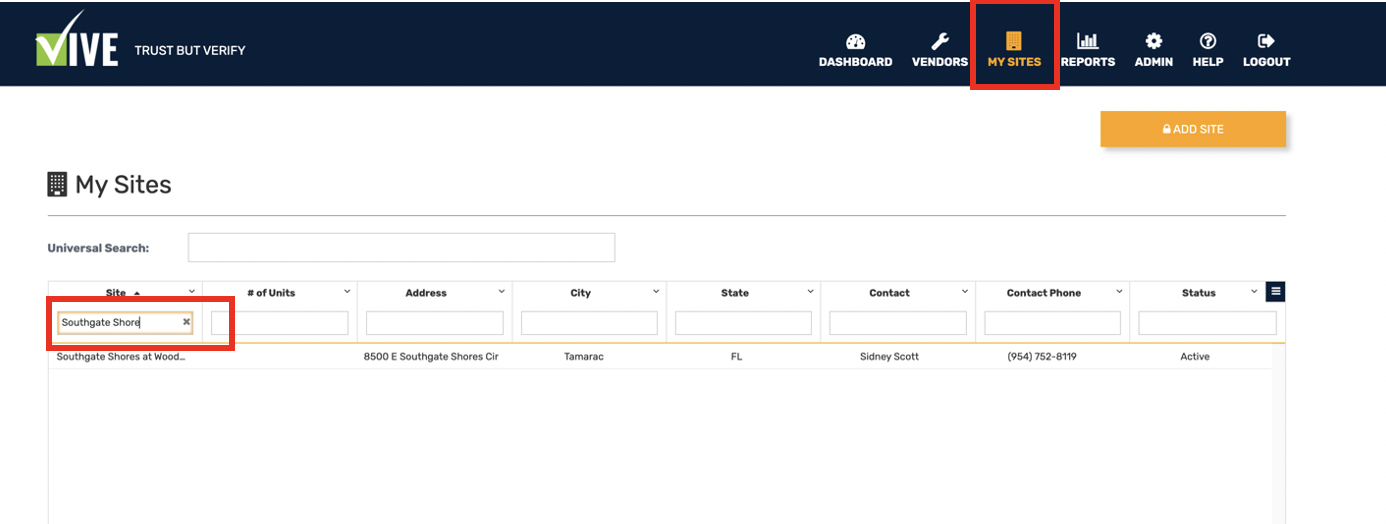Screen dimensions: 1386x524
Task: Open the Admin settings
Action: pos(1153,51)
